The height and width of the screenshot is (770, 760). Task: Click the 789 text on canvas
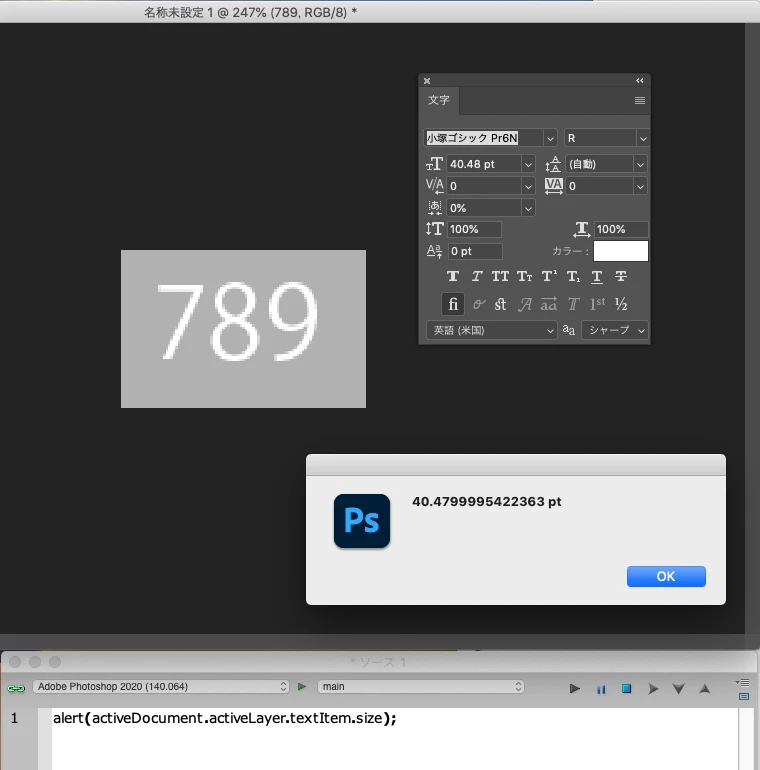click(238, 322)
